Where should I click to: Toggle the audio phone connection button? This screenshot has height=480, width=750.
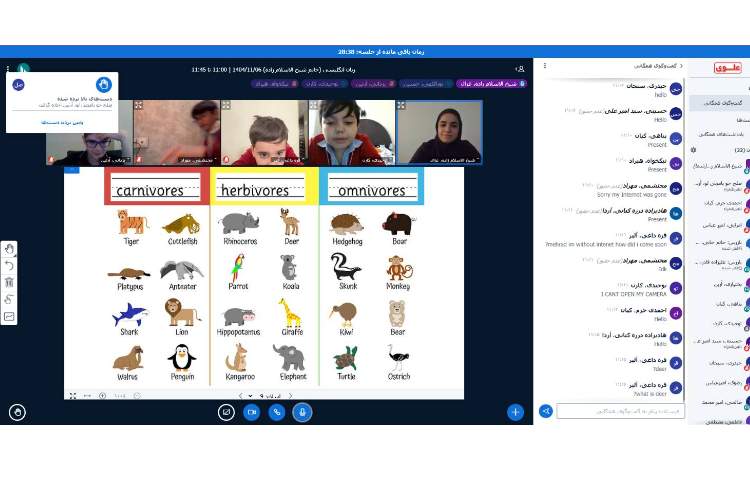click(x=277, y=411)
